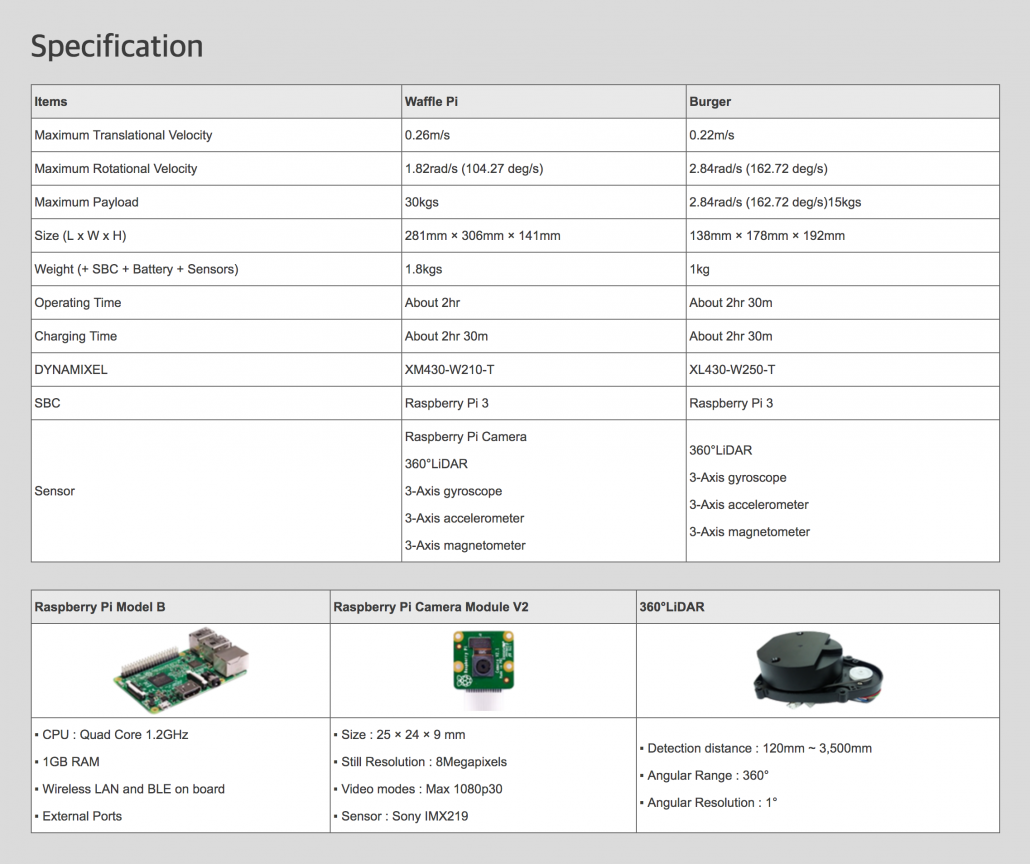
Task: Click the Maximum Translational Velocity row label
Action: point(123,135)
